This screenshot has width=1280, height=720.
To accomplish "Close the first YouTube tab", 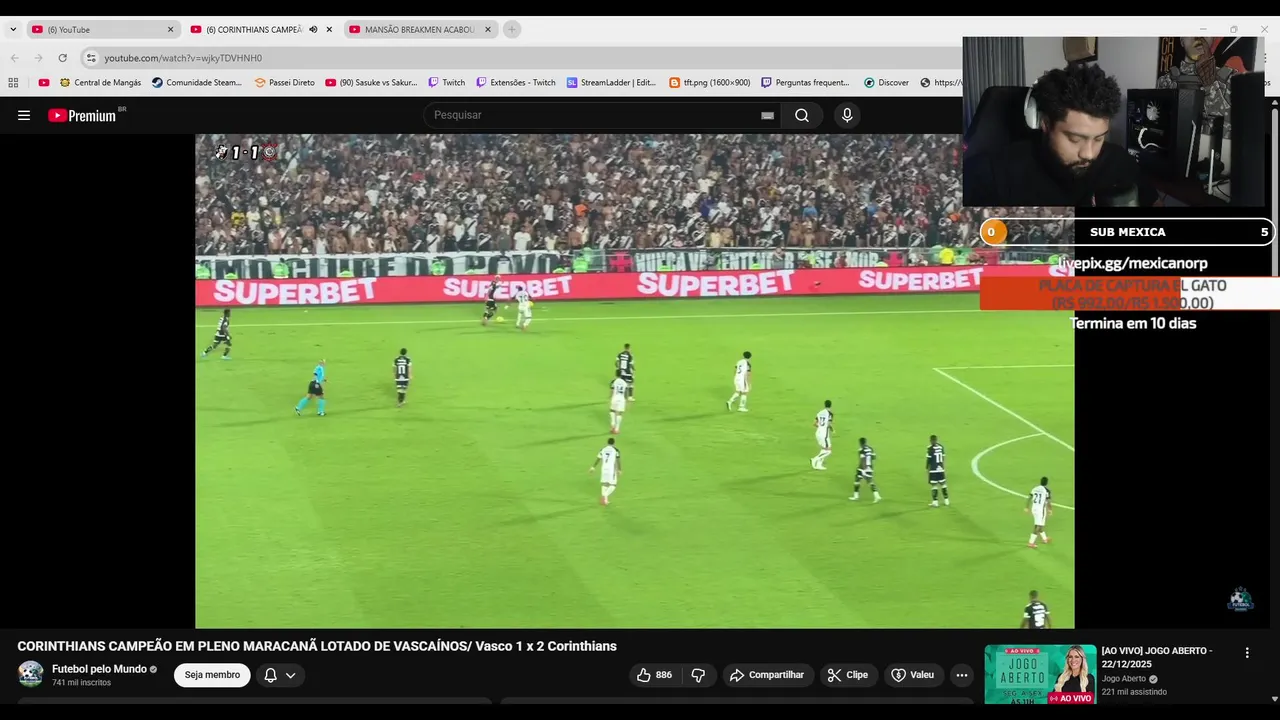I will point(170,29).
